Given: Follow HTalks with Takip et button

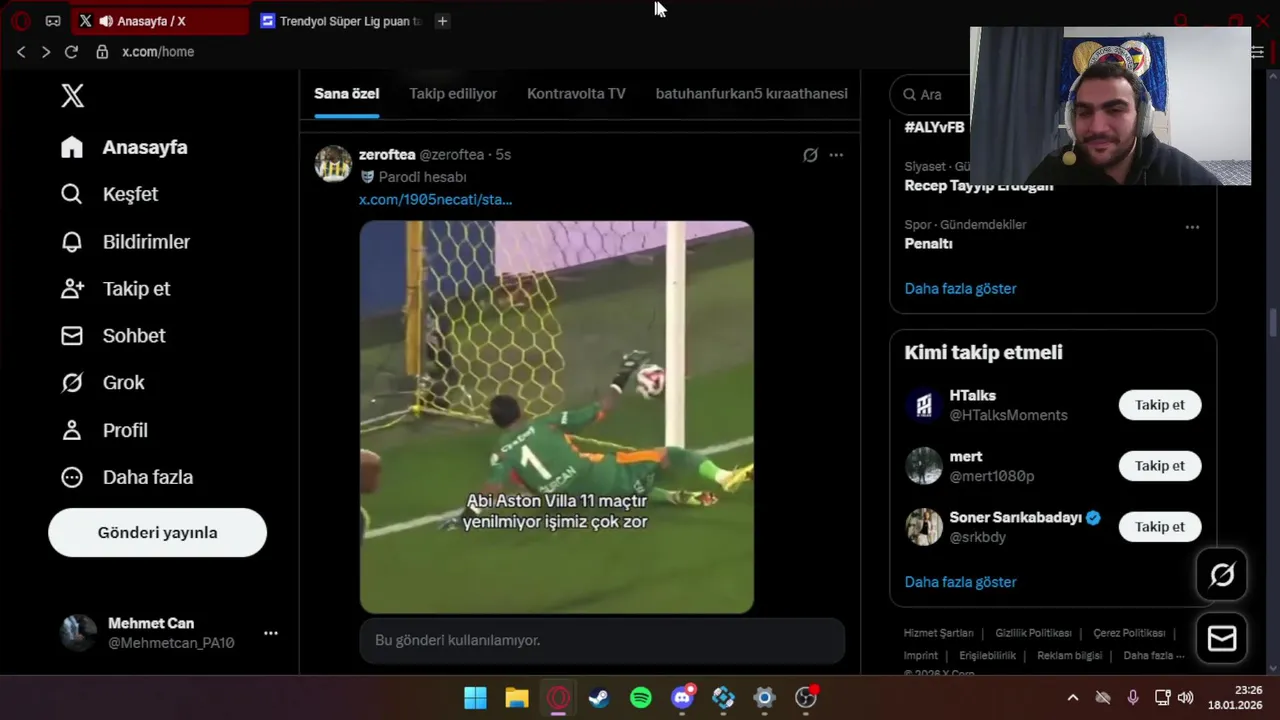Looking at the screenshot, I should tap(1159, 405).
